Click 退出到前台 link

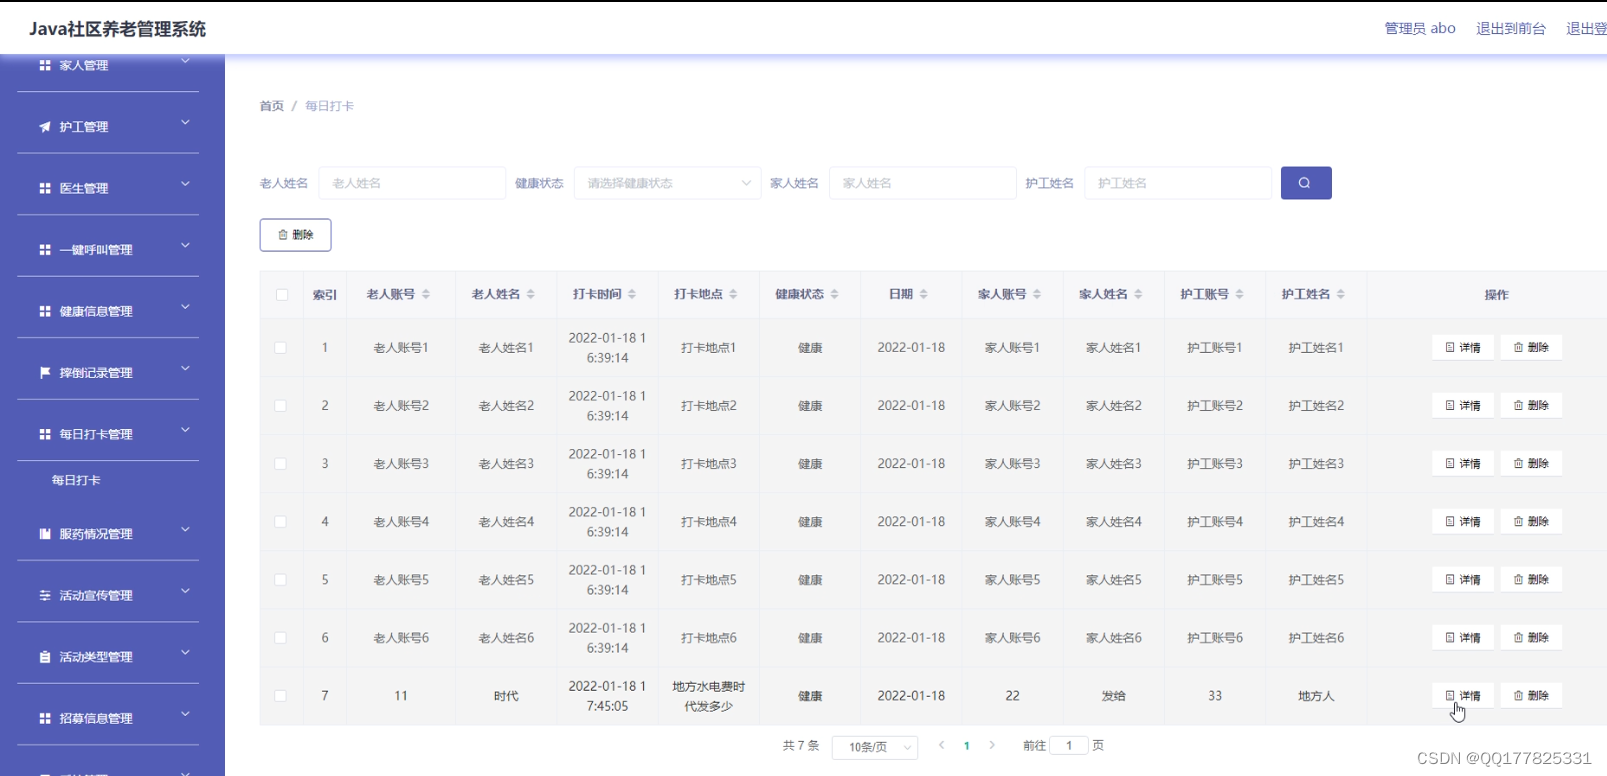pyautogui.click(x=1511, y=28)
